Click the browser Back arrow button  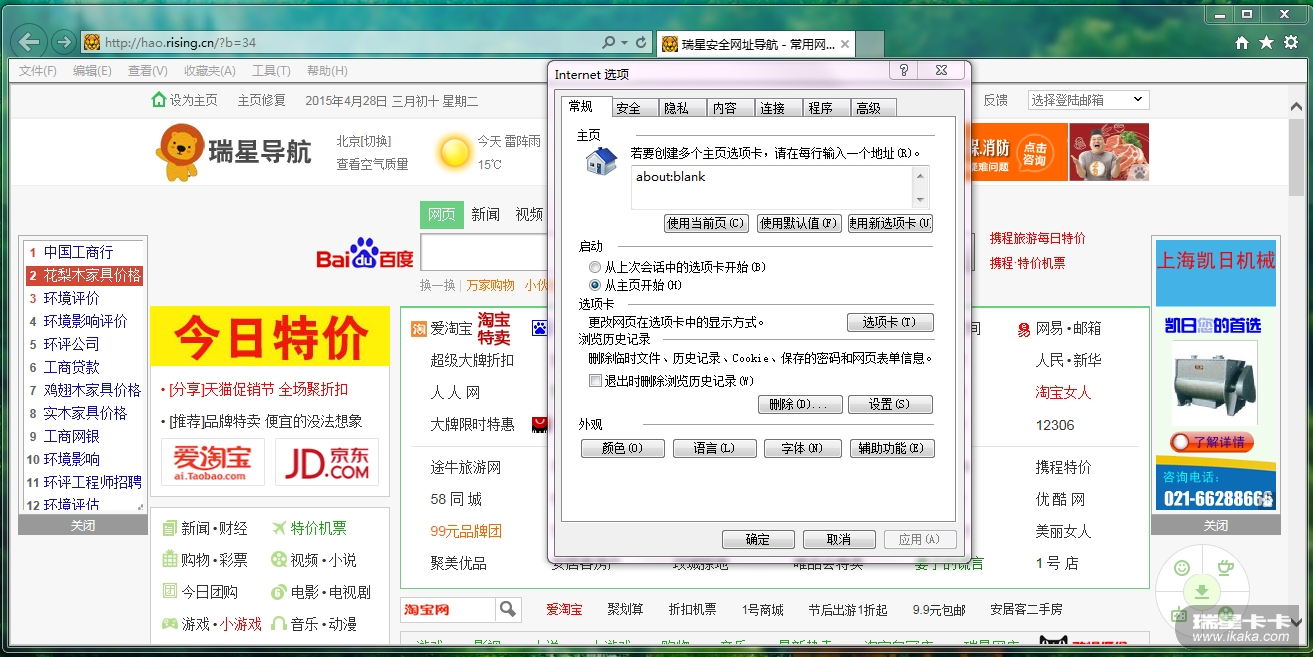[x=31, y=42]
